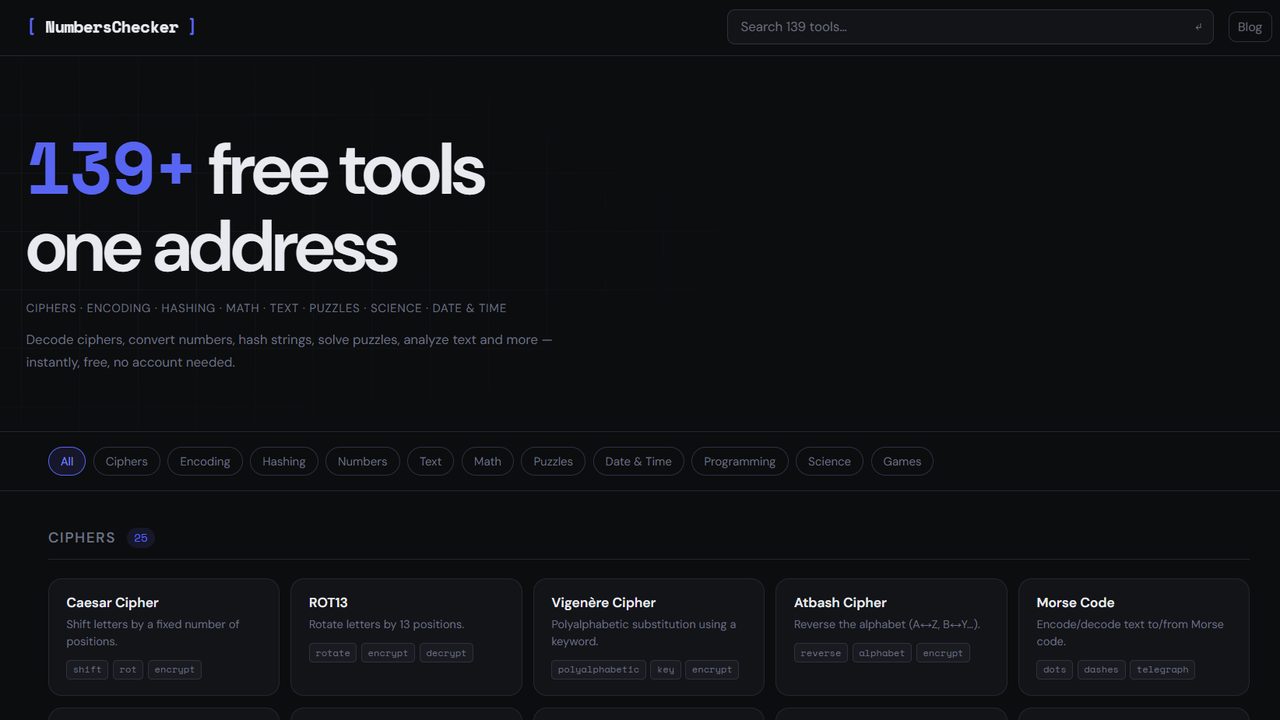1280x720 pixels.
Task: Show Programming tools
Action: (740, 461)
